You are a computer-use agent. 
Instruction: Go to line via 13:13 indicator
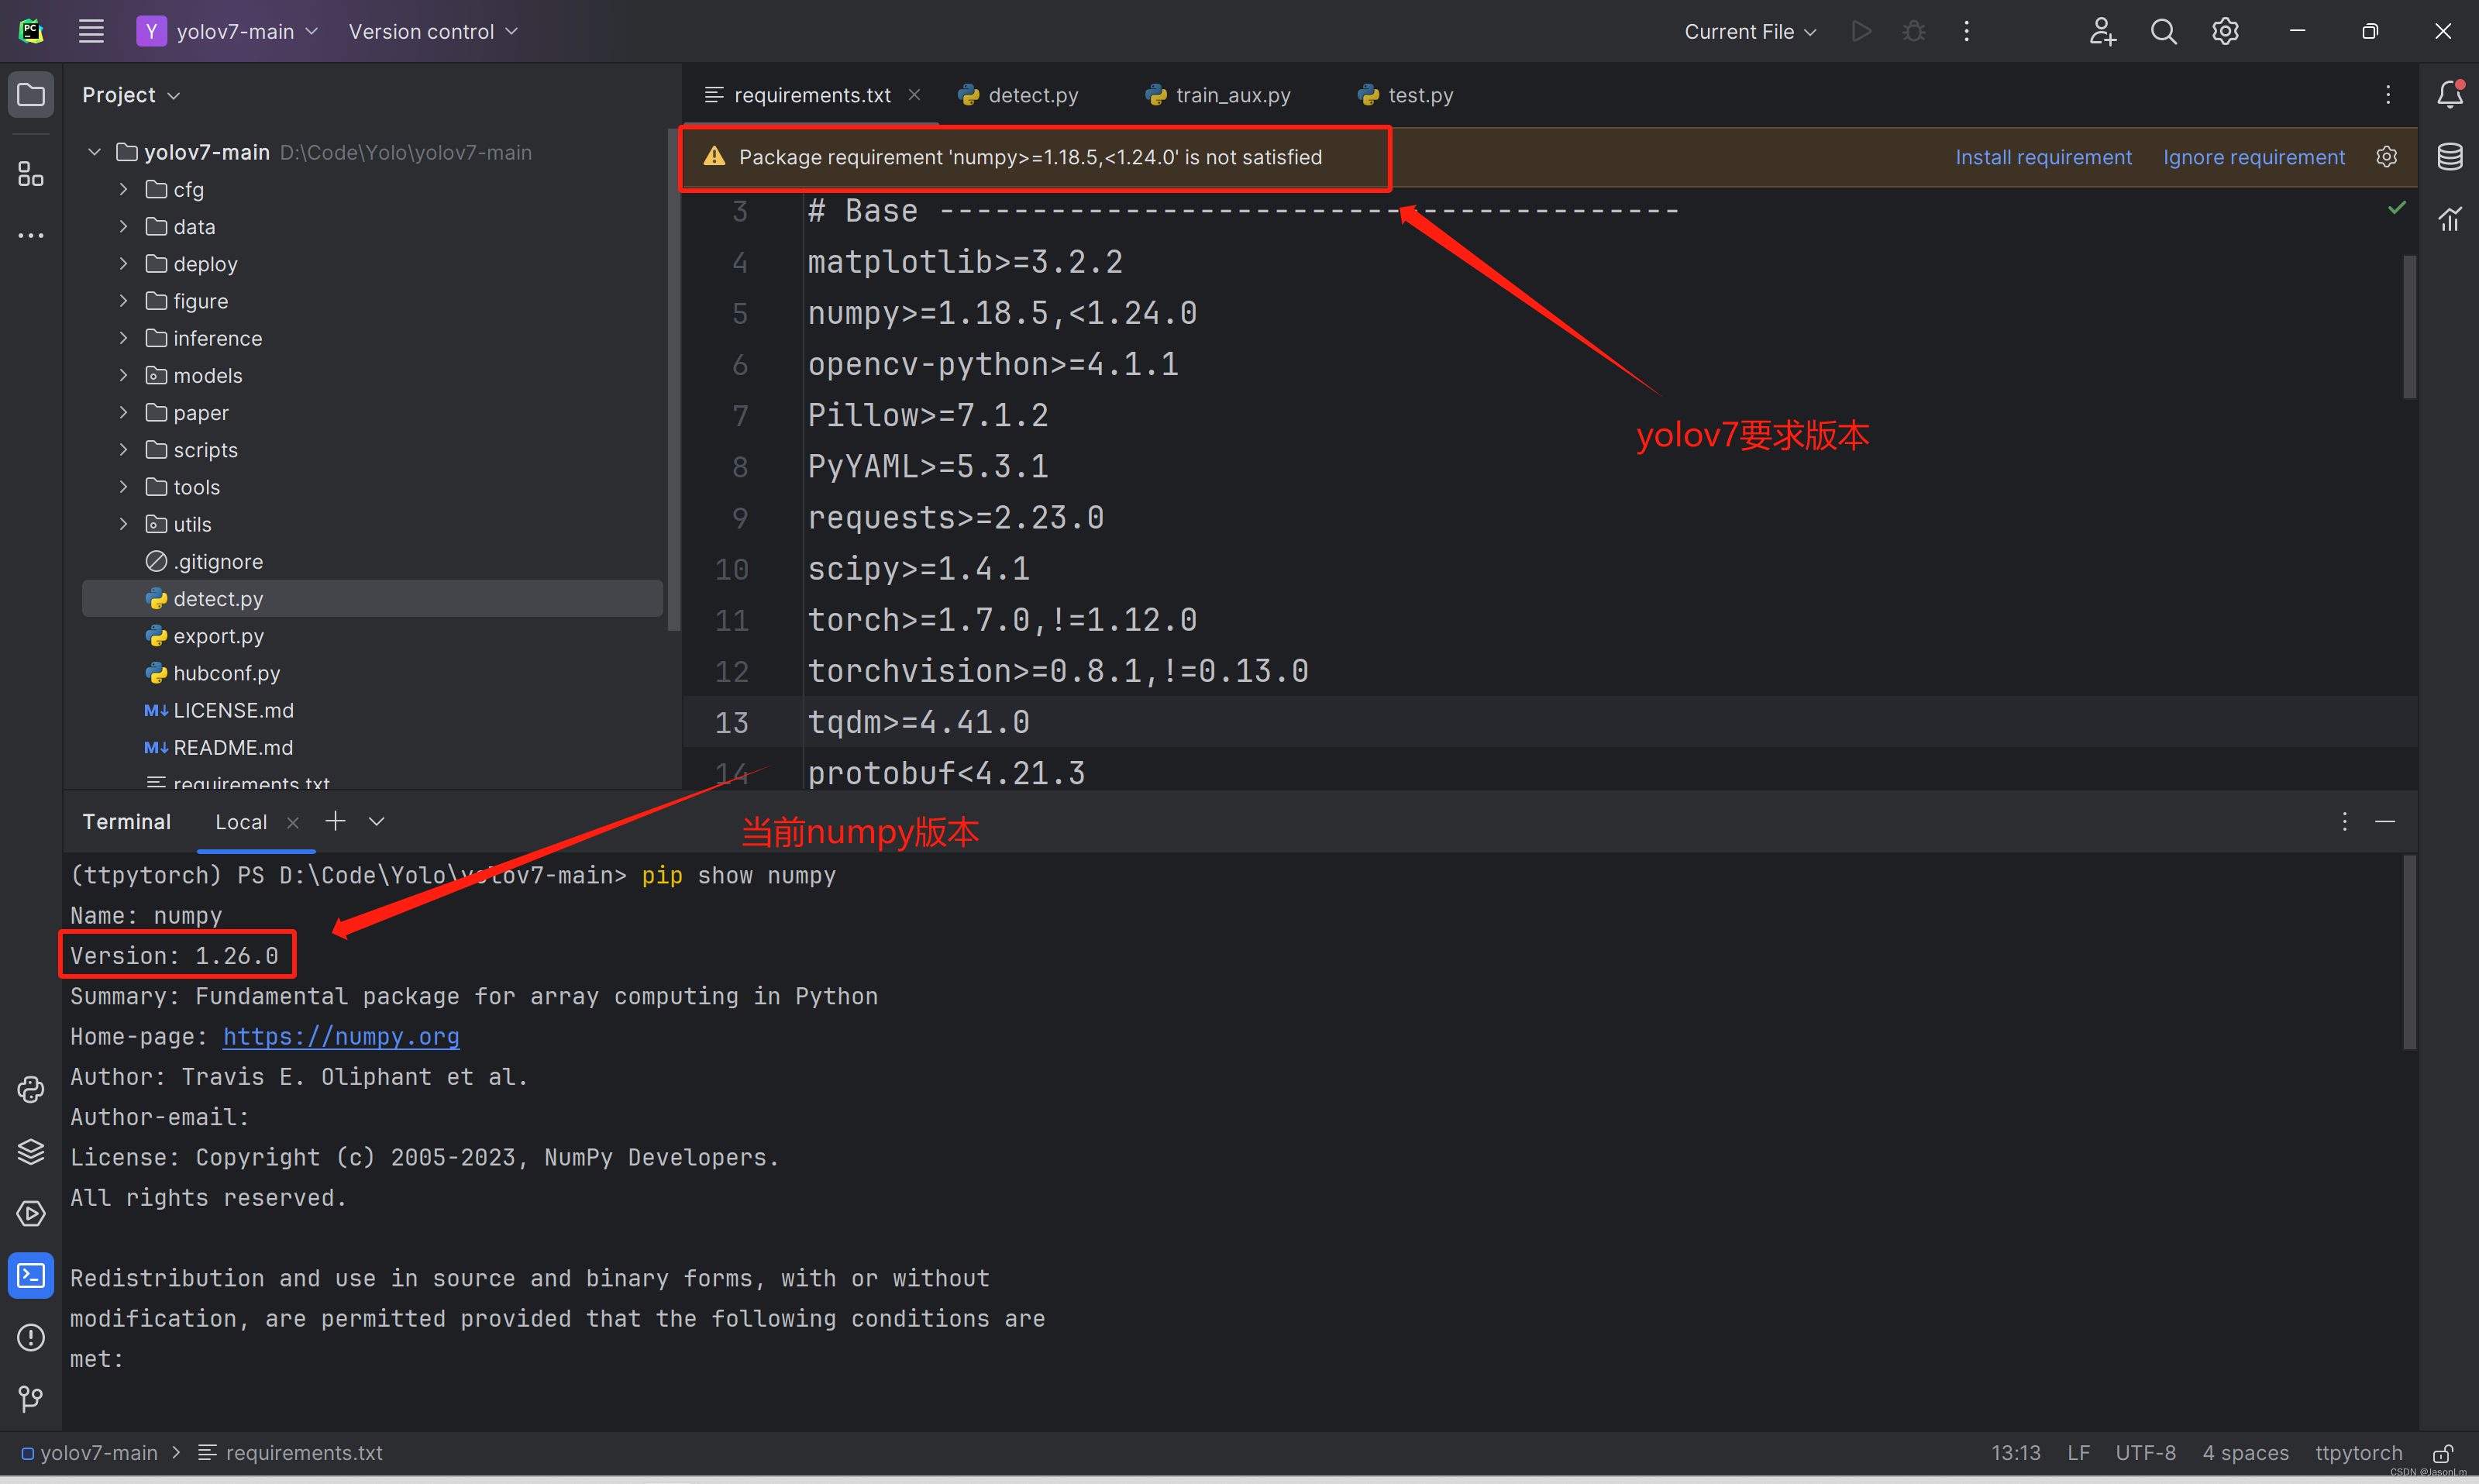[x=2015, y=1453]
